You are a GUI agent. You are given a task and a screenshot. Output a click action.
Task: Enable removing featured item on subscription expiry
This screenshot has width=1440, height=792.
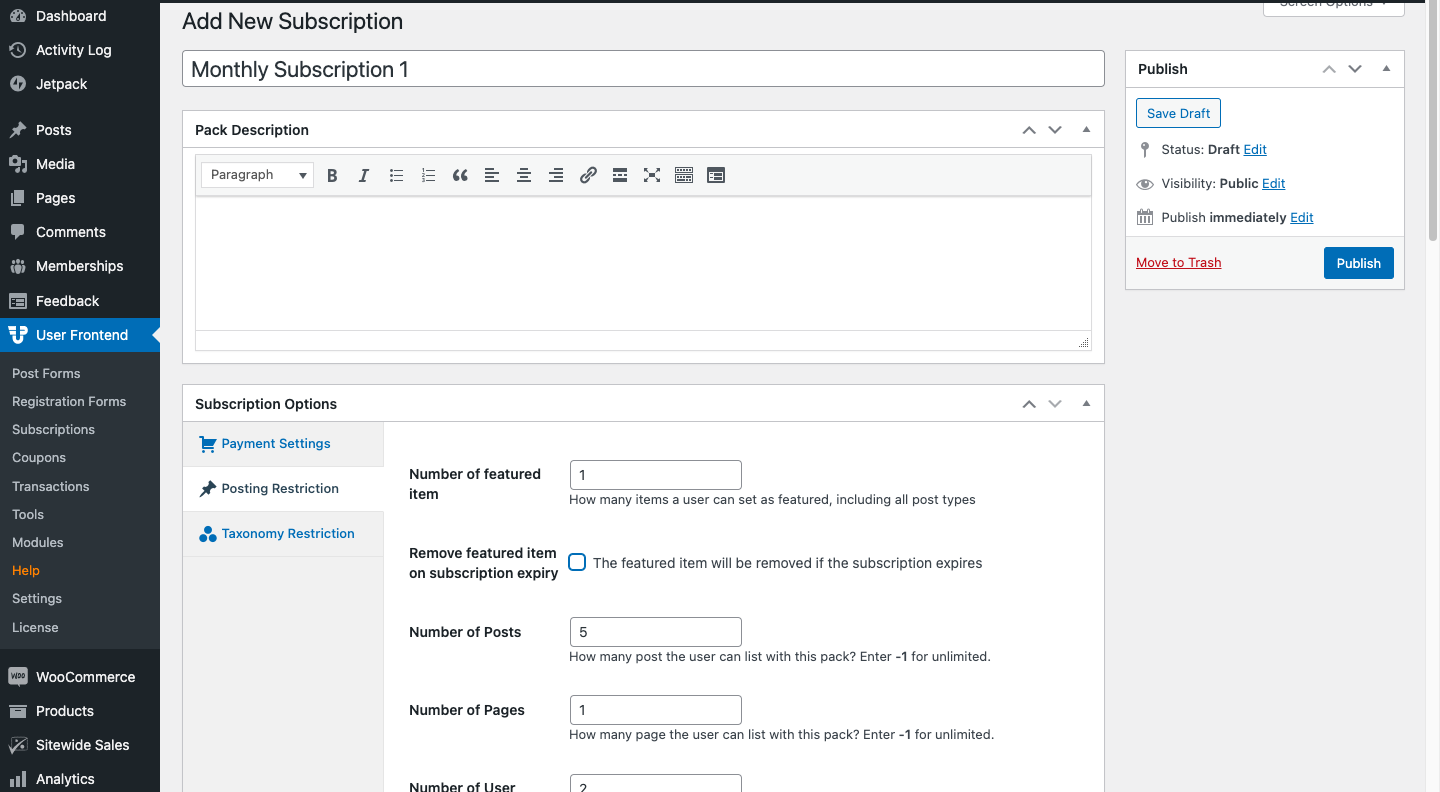point(577,562)
